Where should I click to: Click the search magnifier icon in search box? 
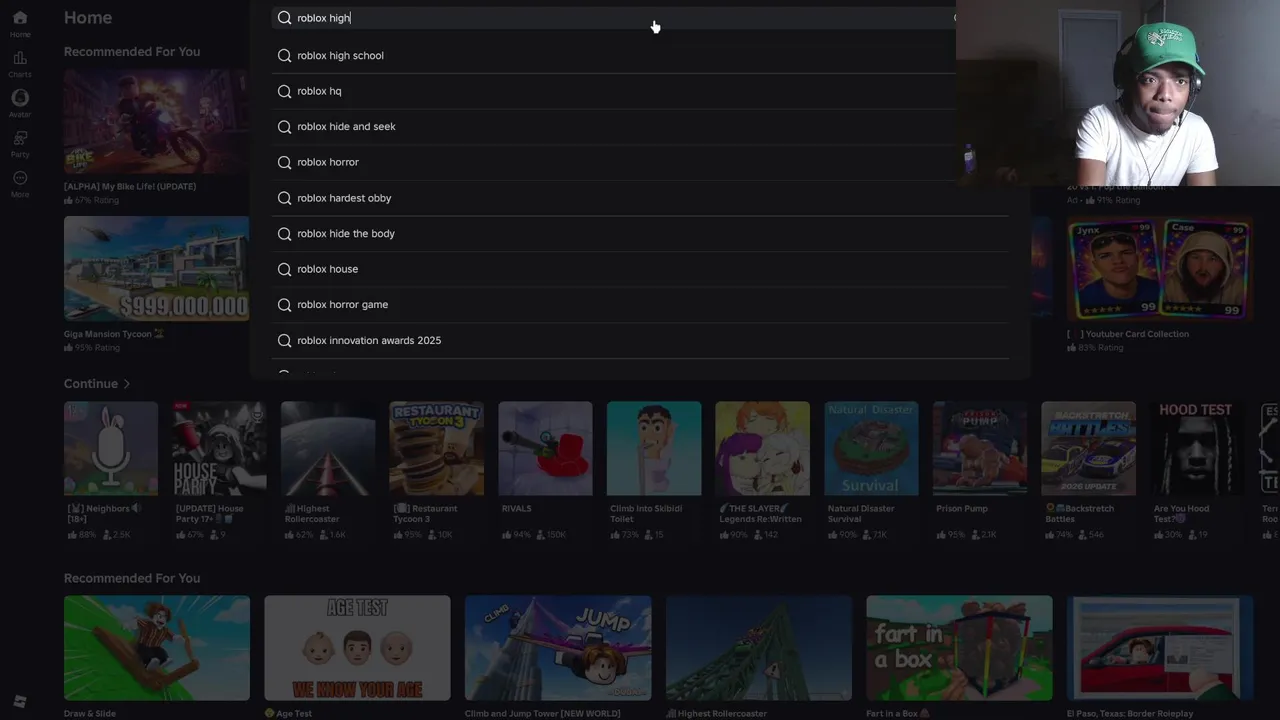click(284, 18)
